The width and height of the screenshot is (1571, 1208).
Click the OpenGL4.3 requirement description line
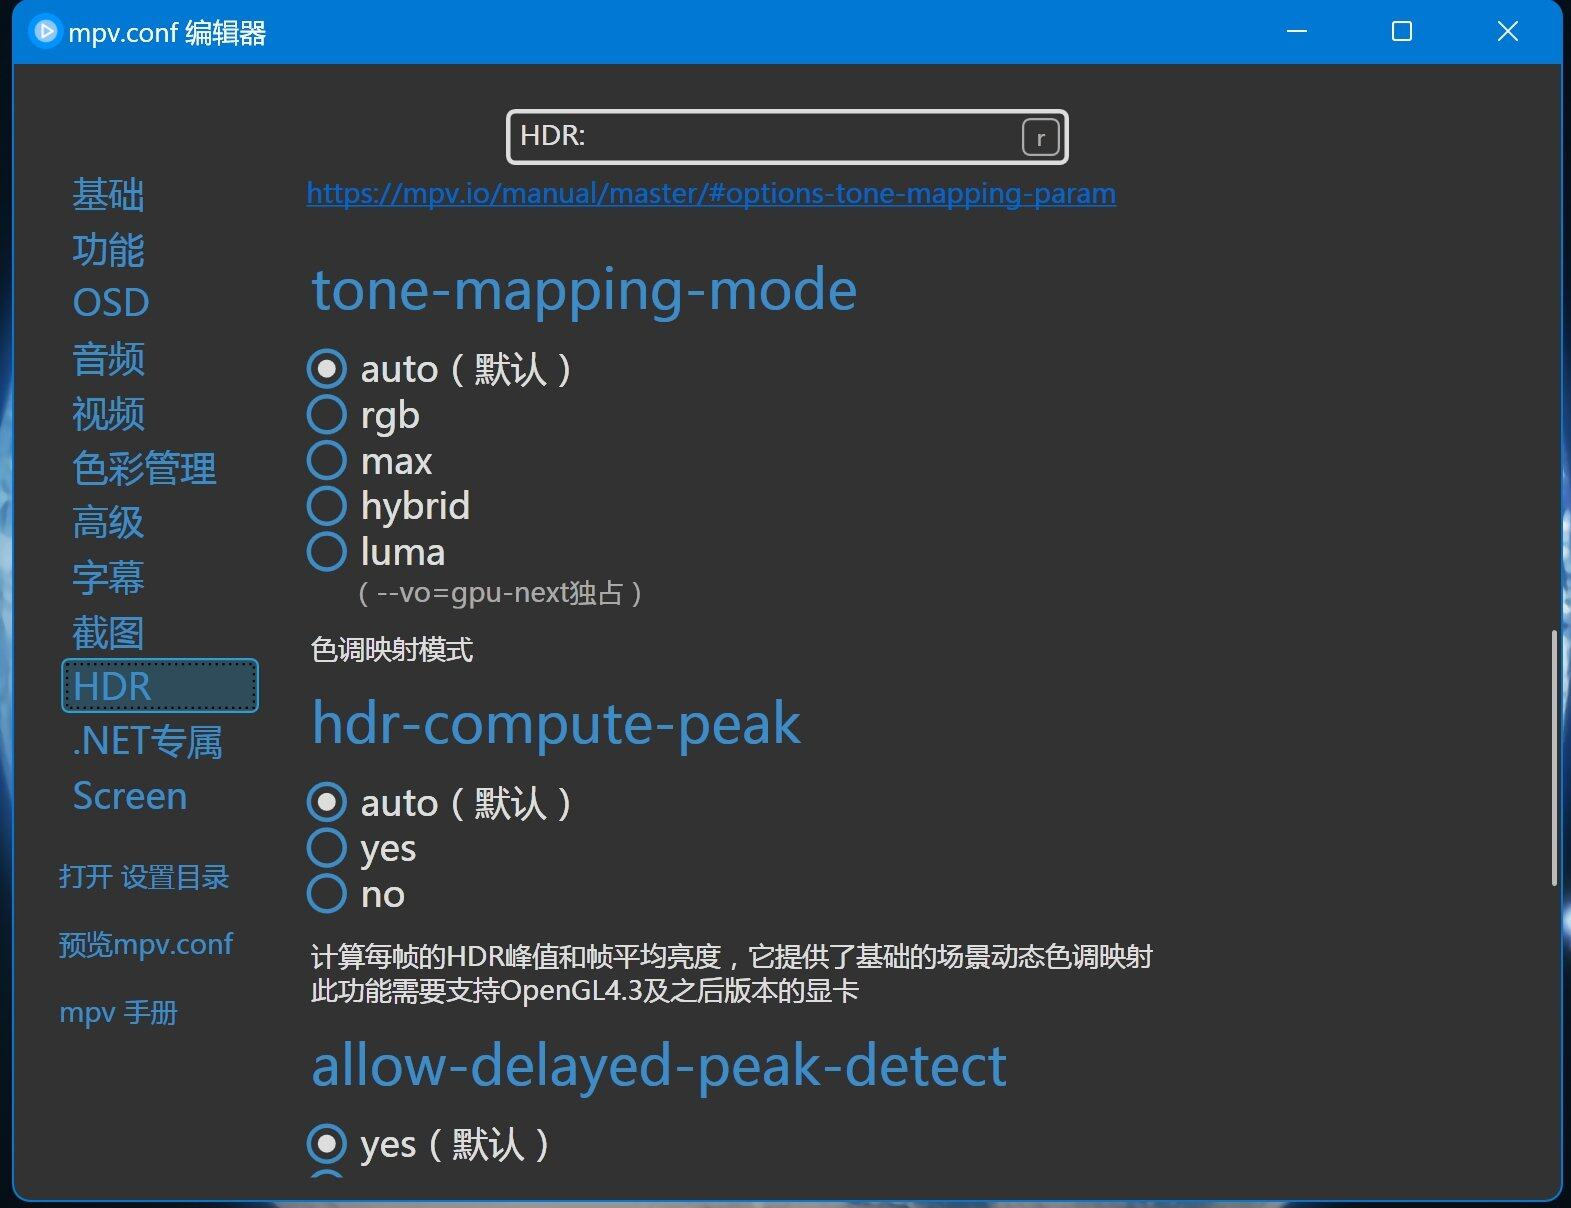(x=585, y=992)
